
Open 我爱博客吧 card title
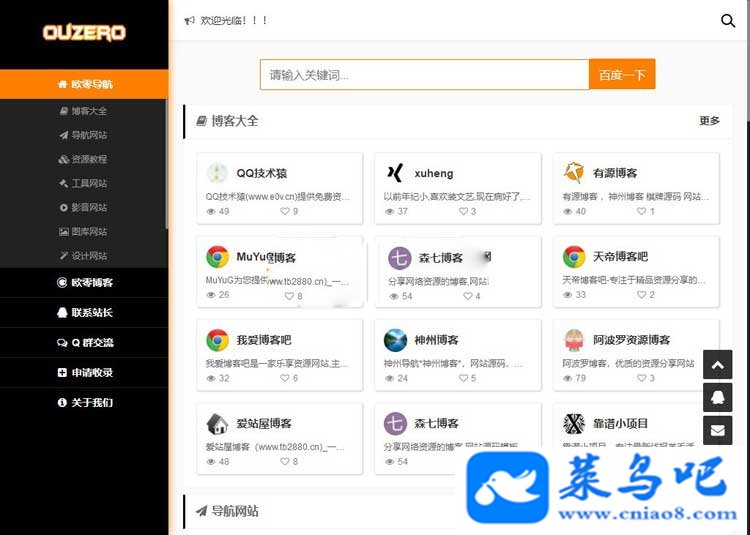point(264,340)
